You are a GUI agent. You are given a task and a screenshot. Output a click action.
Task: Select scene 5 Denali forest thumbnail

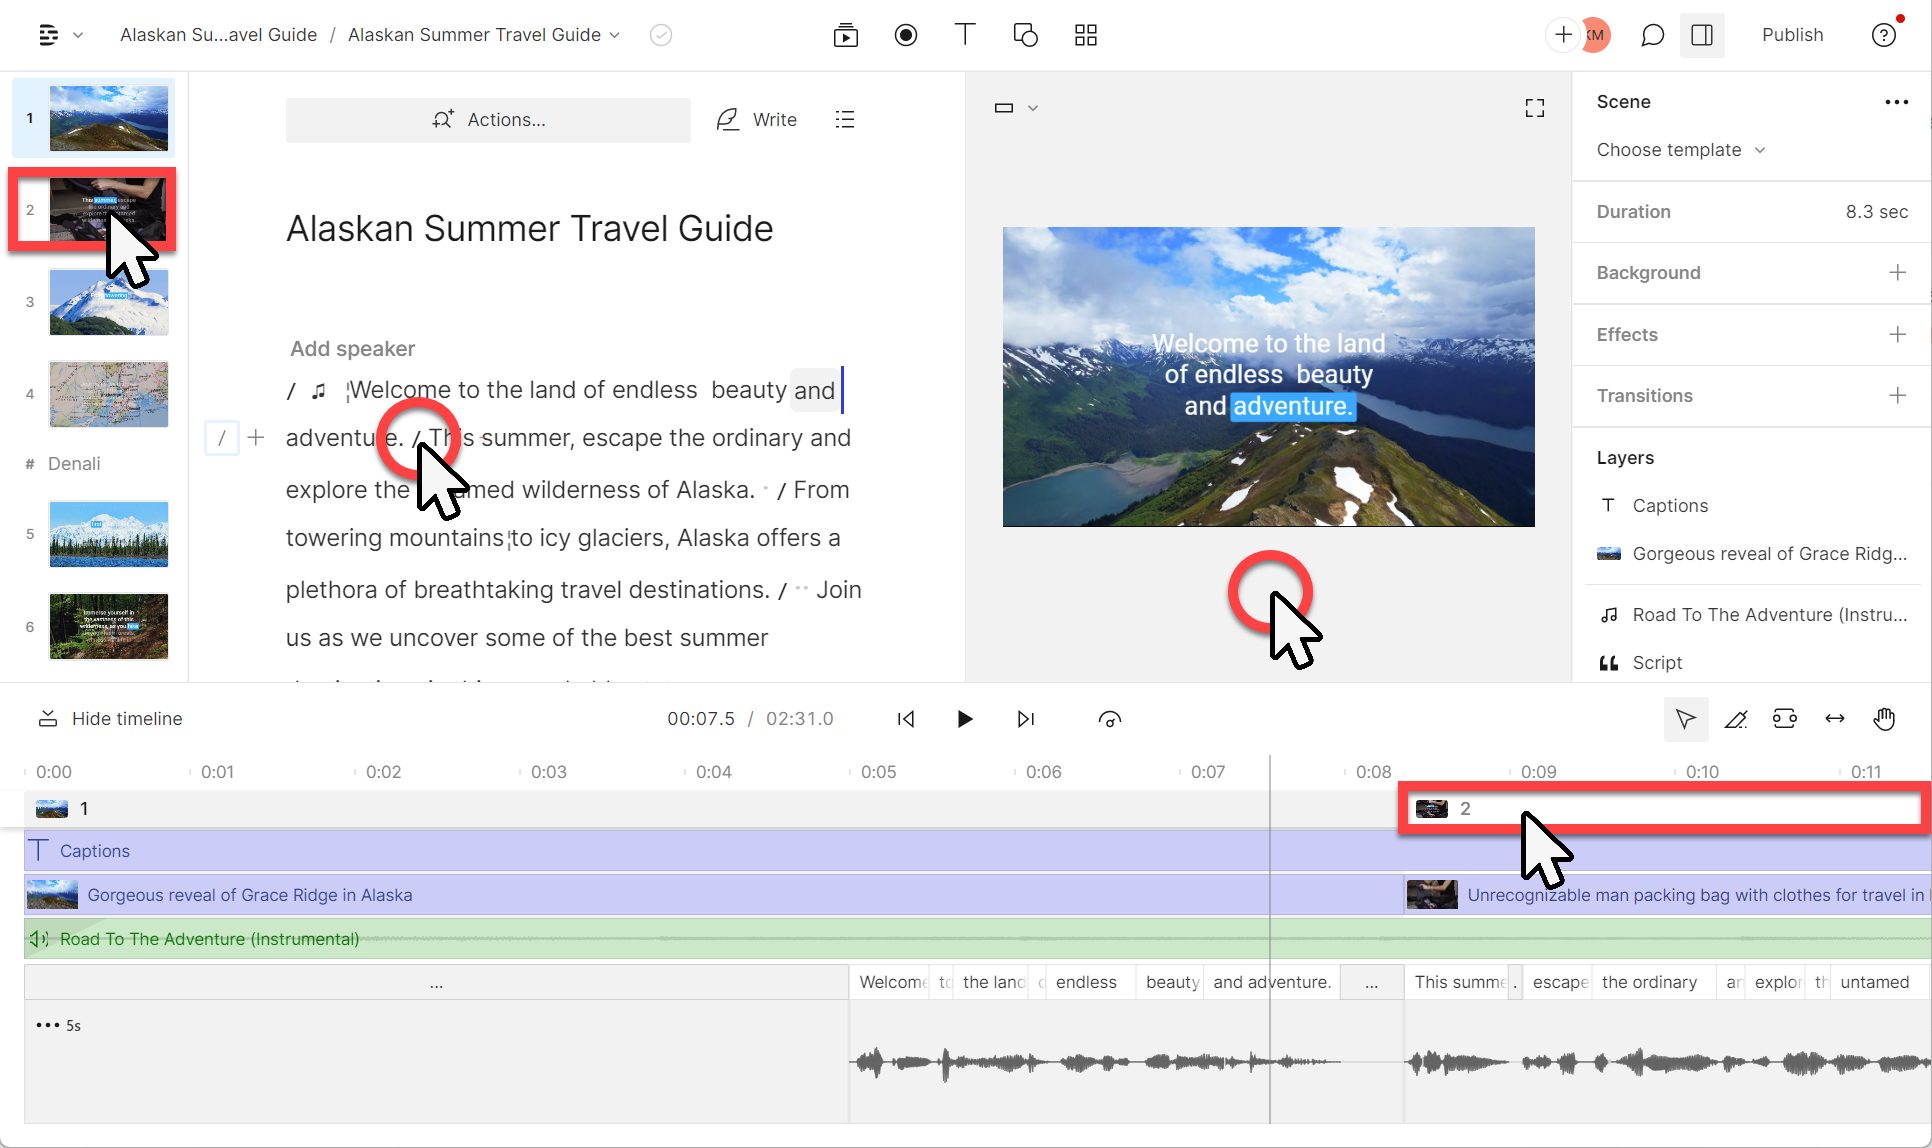click(108, 534)
